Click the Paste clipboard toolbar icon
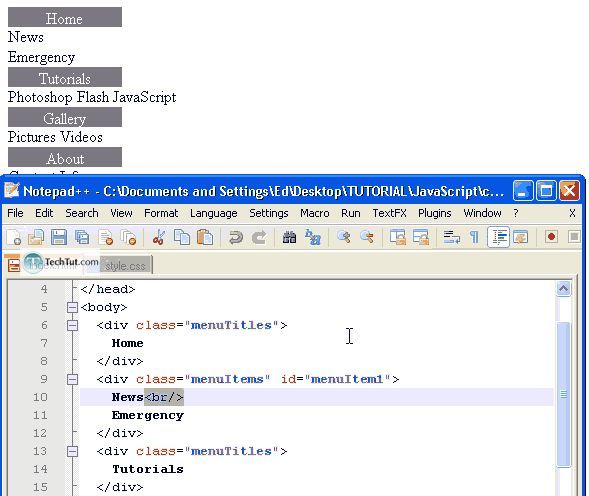The image size is (589, 496). [x=205, y=237]
